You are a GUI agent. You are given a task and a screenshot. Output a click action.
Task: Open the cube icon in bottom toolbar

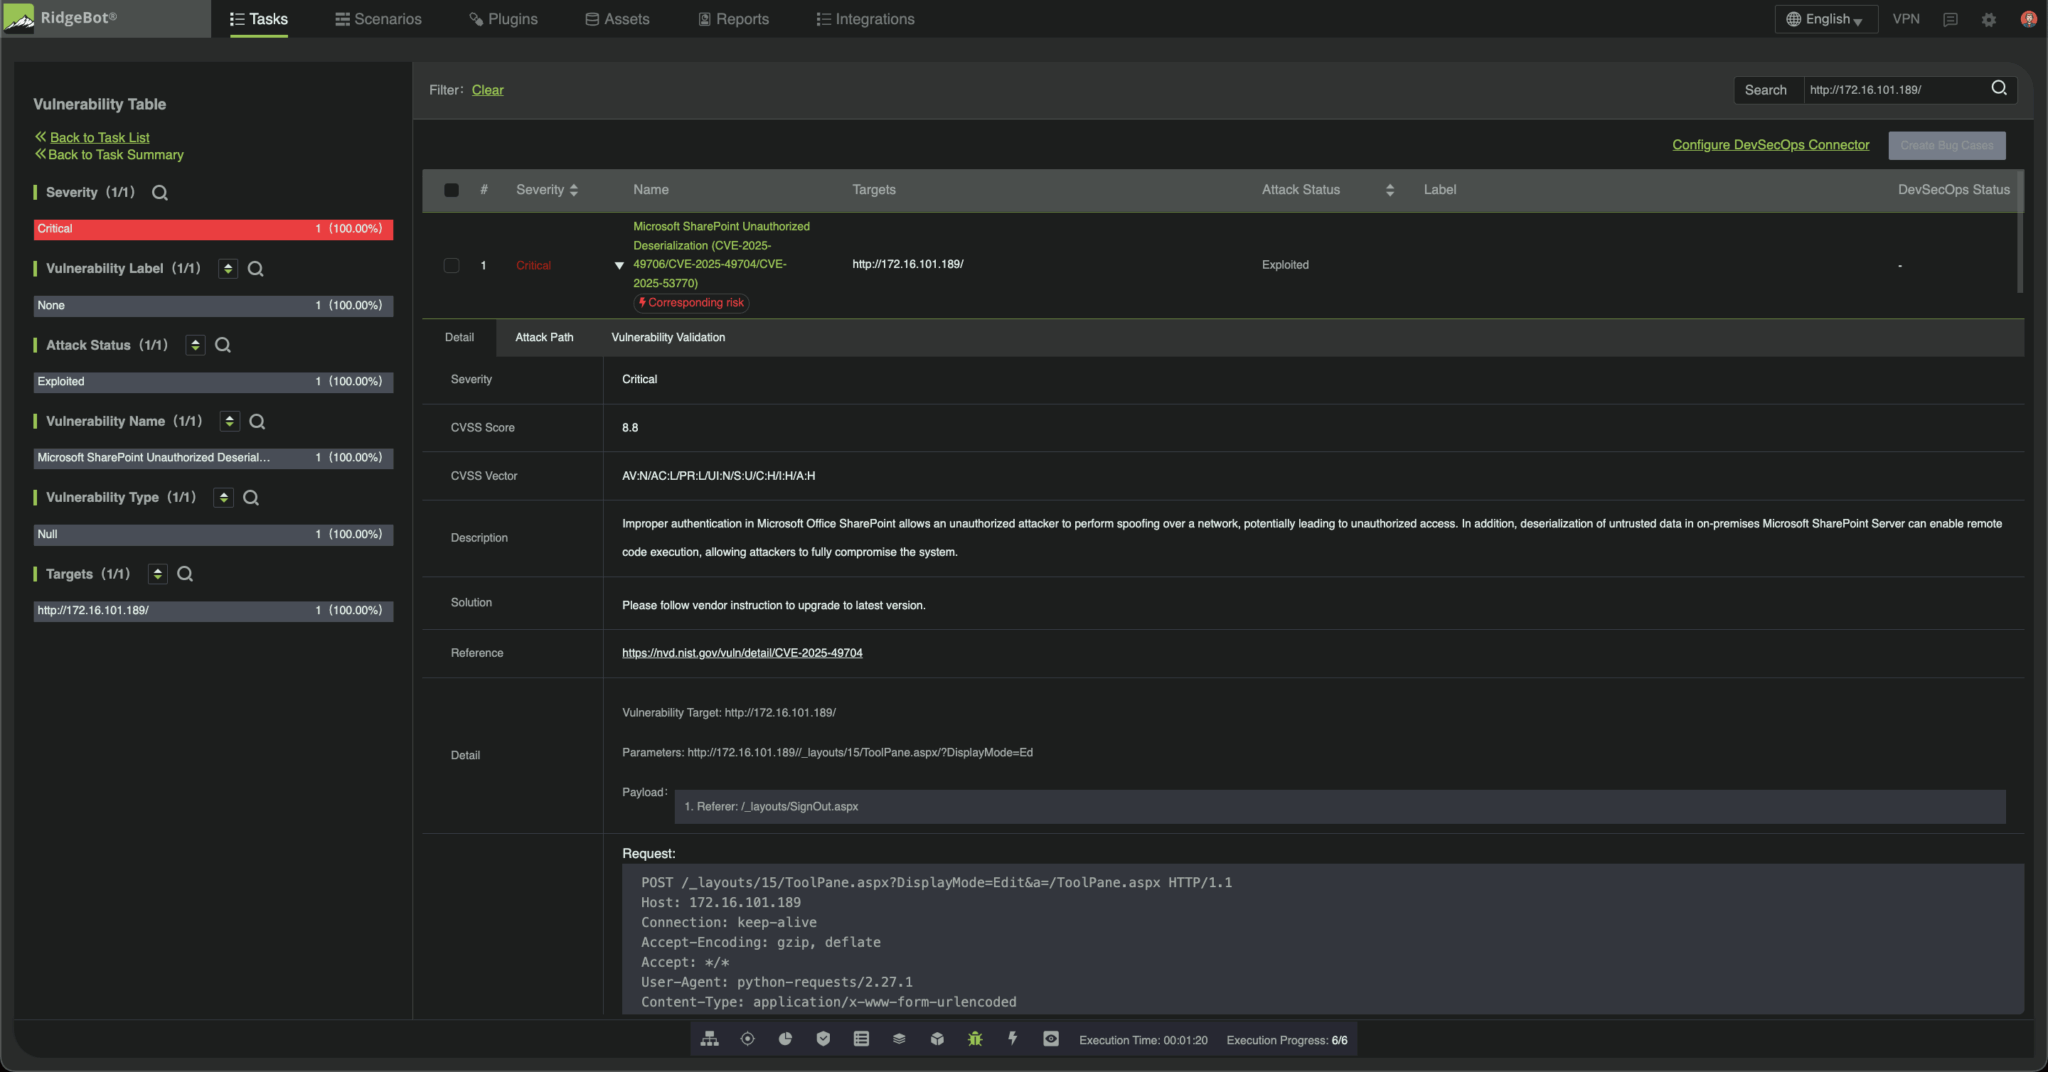click(x=937, y=1039)
